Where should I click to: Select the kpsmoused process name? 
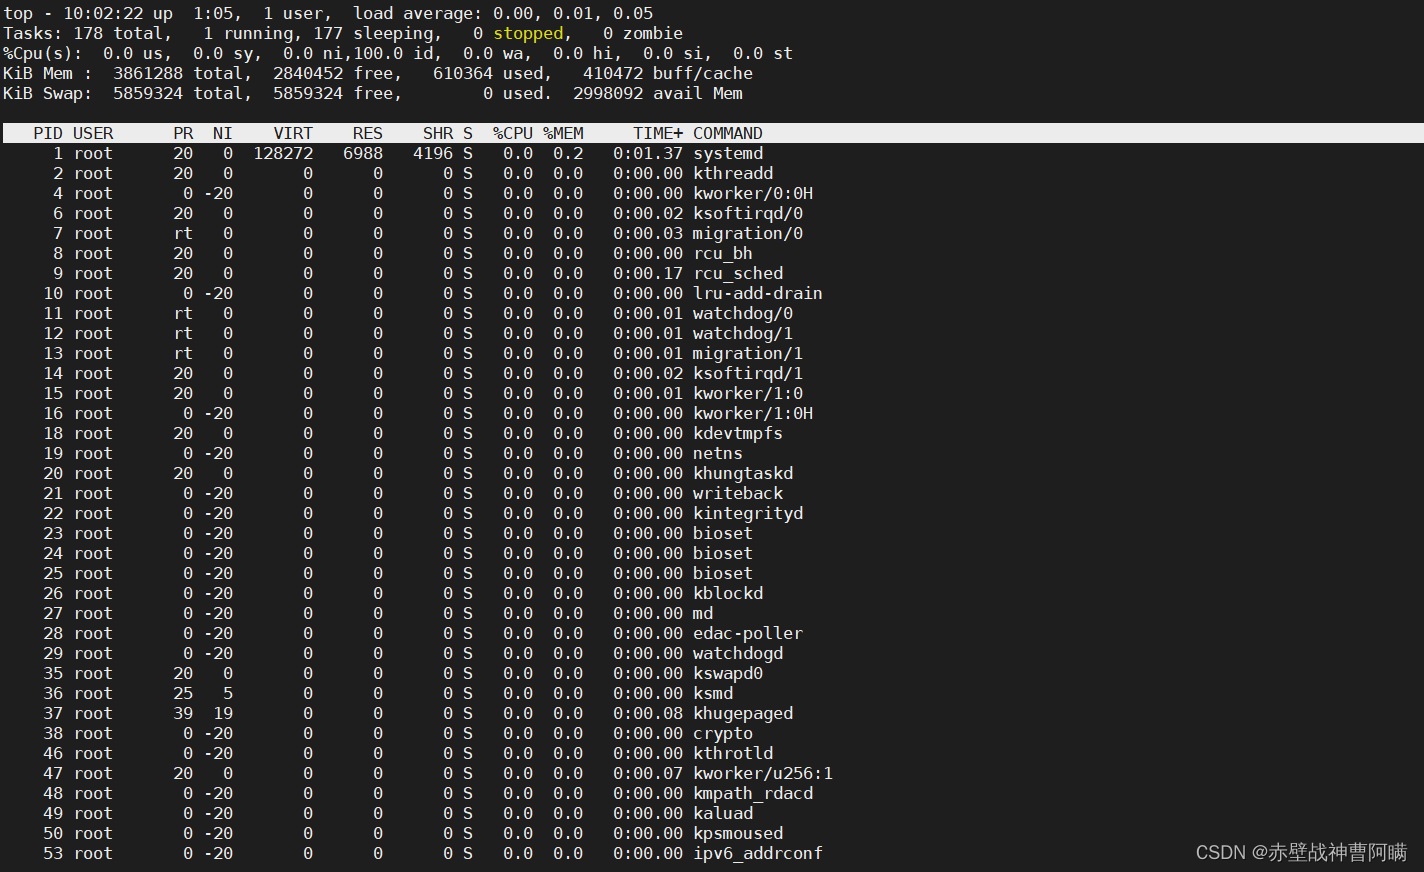pos(738,833)
